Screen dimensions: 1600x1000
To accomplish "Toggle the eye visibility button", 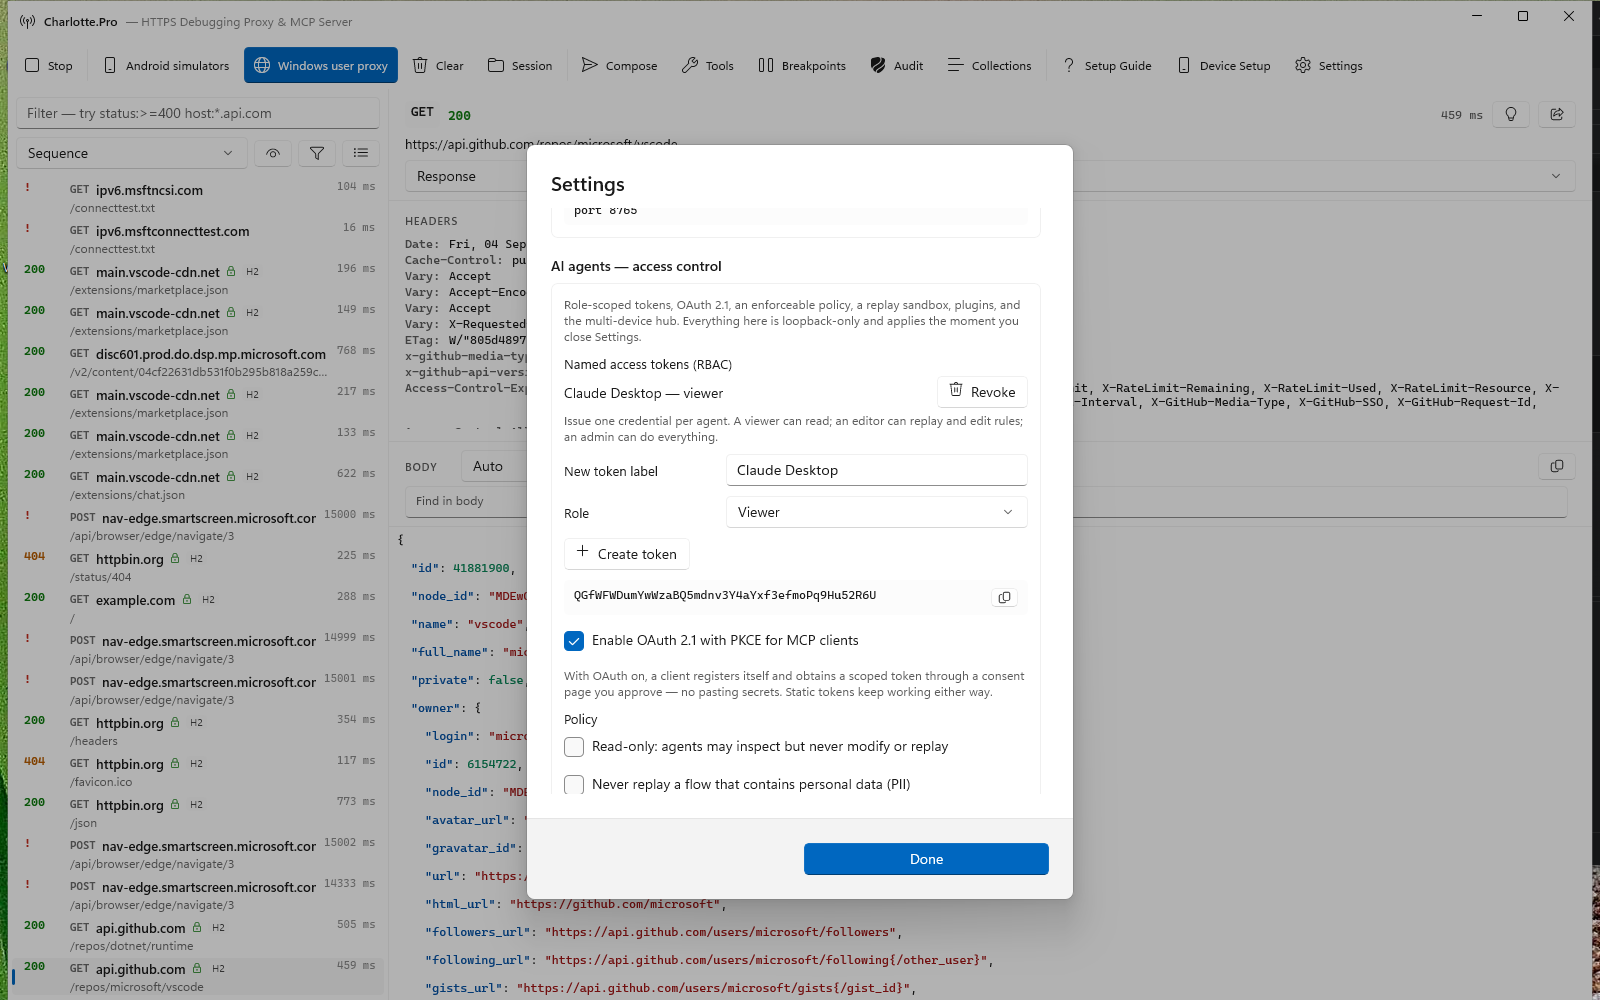I will tap(273, 153).
